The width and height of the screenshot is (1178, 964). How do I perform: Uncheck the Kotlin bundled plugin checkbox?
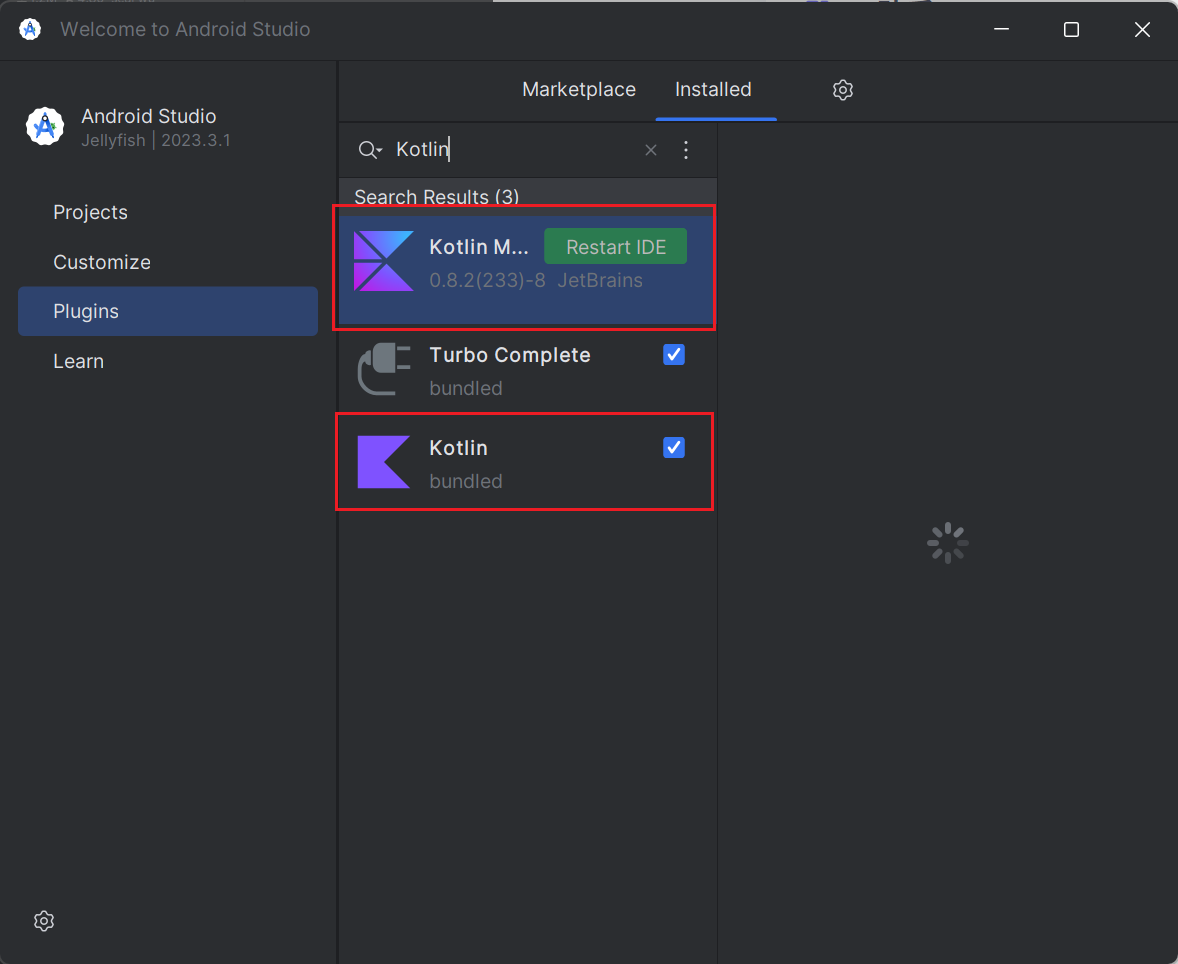click(674, 448)
